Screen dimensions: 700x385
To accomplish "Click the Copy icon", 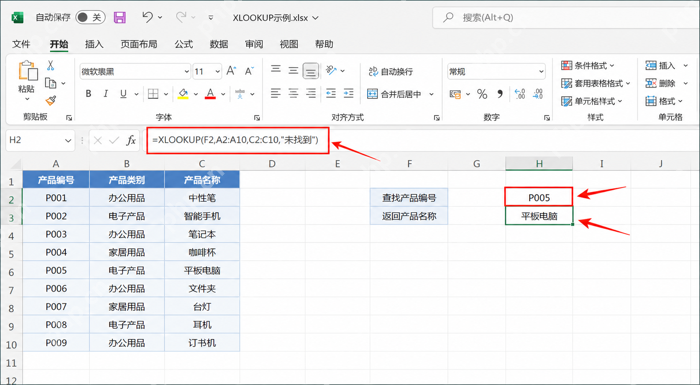I will point(50,83).
